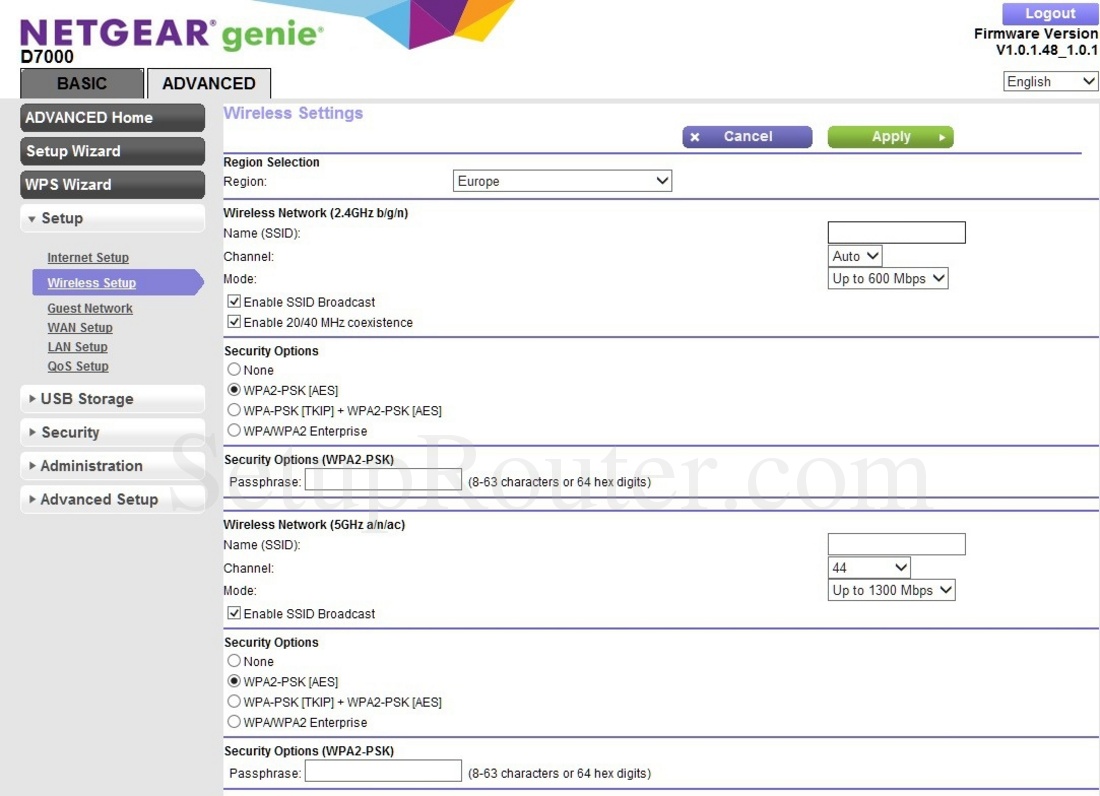Image resolution: width=1100 pixels, height=796 pixels.
Task: Cancel the pending wireless changes
Action: click(746, 136)
